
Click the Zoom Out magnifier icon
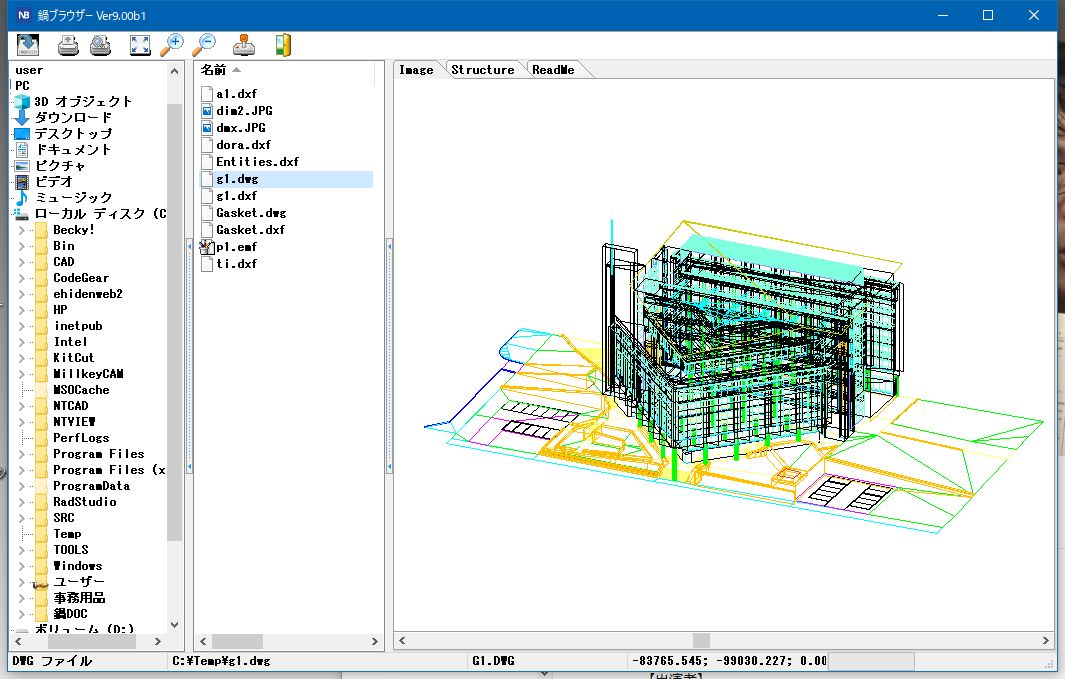pos(204,45)
